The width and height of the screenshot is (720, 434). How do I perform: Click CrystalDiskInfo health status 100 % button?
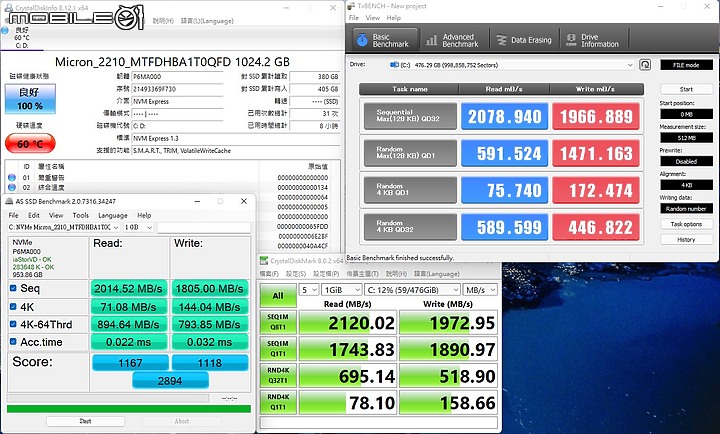[30, 98]
